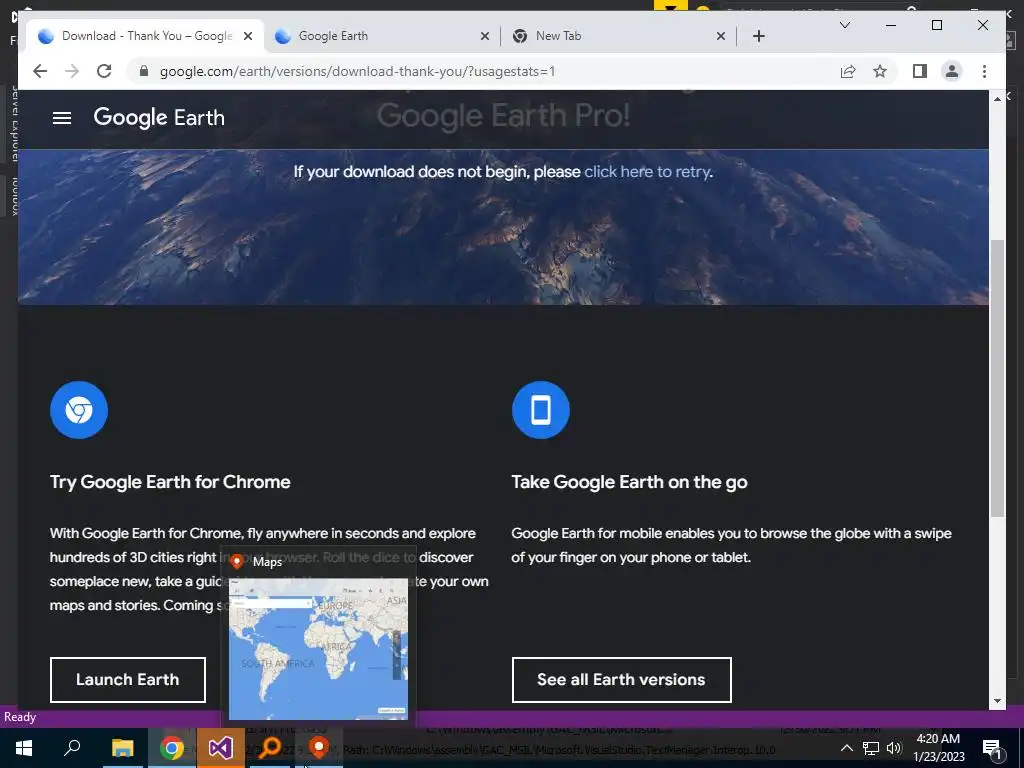Click the page scroll down arrow
This screenshot has height=768, width=1024.
[x=997, y=701]
